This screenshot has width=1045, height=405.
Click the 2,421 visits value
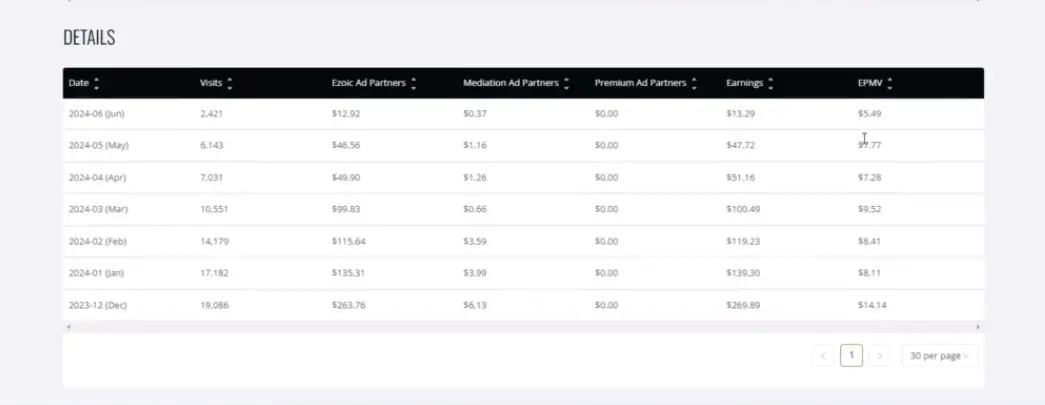click(x=211, y=114)
